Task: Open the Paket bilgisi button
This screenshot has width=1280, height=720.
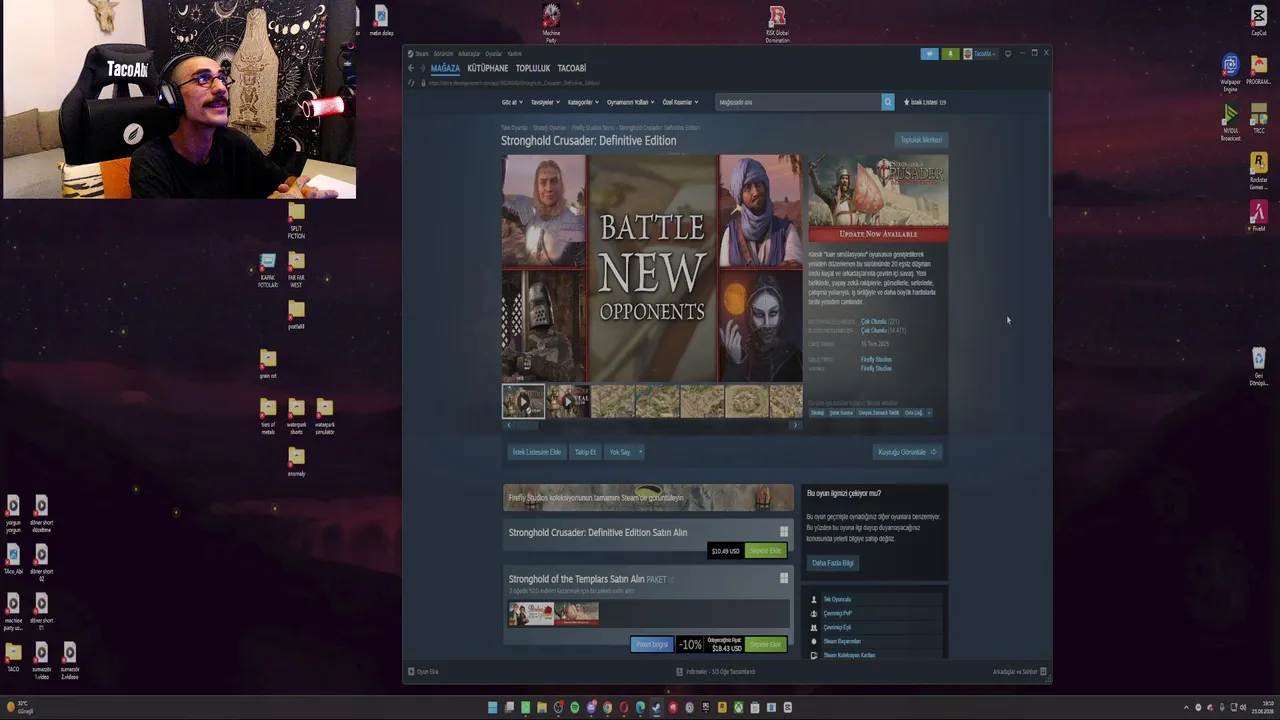Action: point(652,645)
